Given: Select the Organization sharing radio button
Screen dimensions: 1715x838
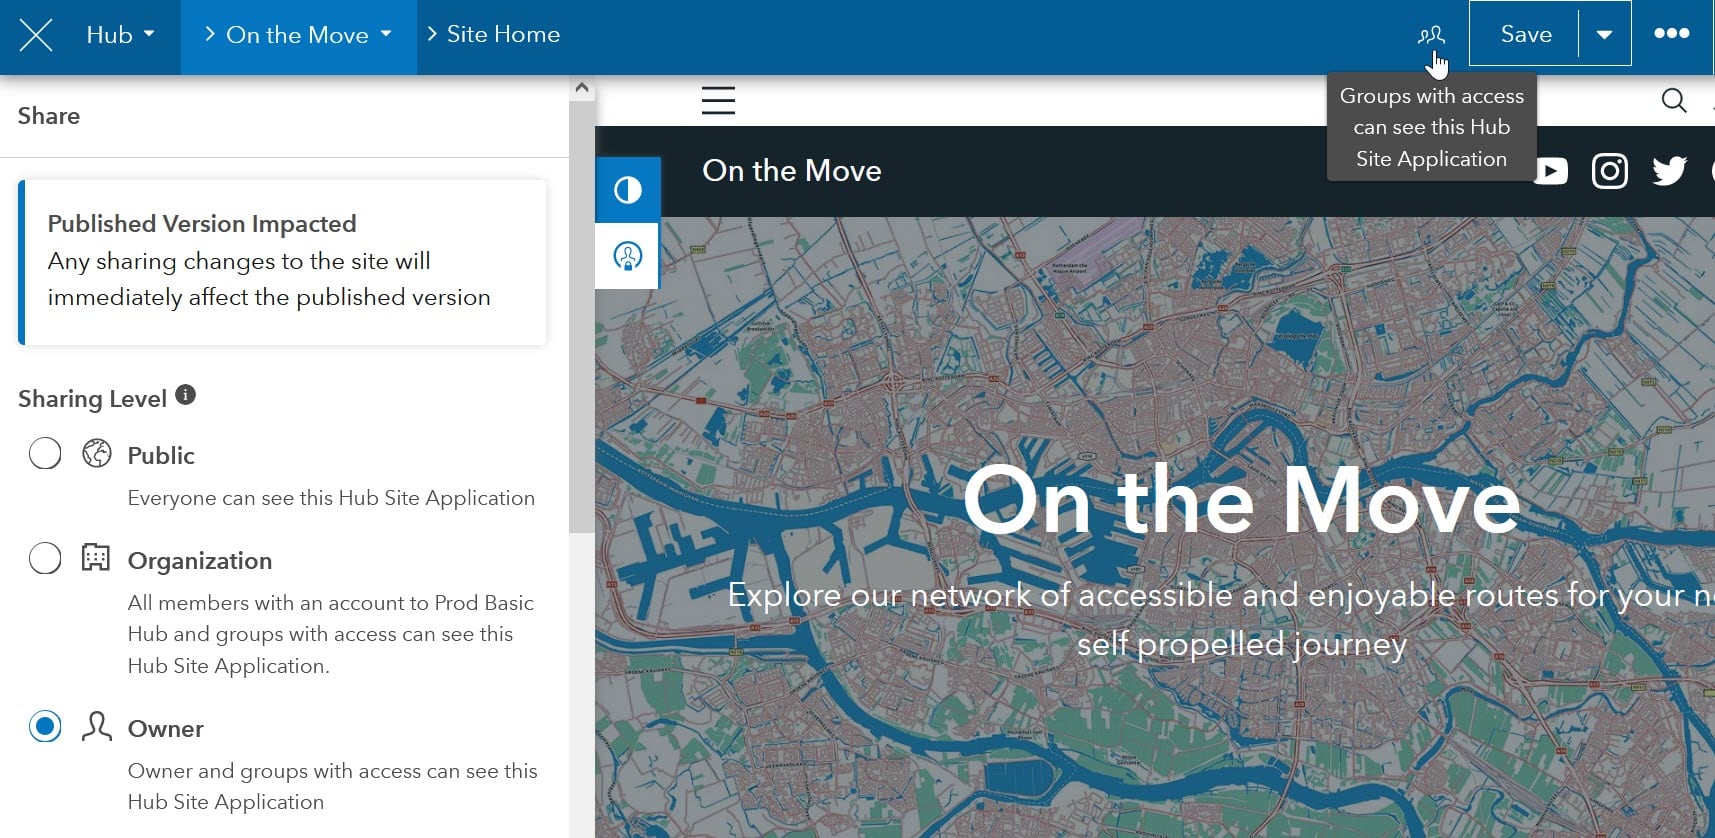Looking at the screenshot, I should click(x=45, y=558).
